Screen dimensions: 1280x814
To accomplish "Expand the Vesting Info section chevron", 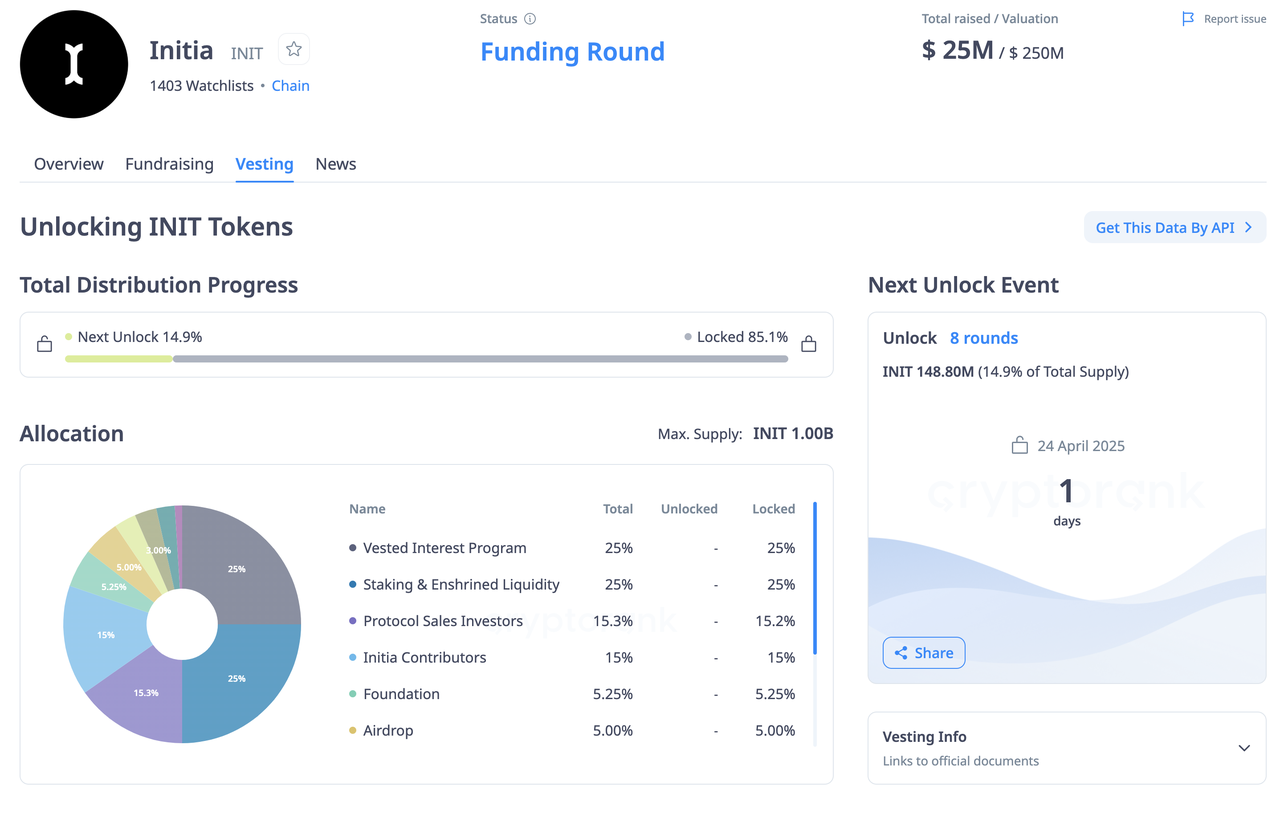I will pos(1244,748).
